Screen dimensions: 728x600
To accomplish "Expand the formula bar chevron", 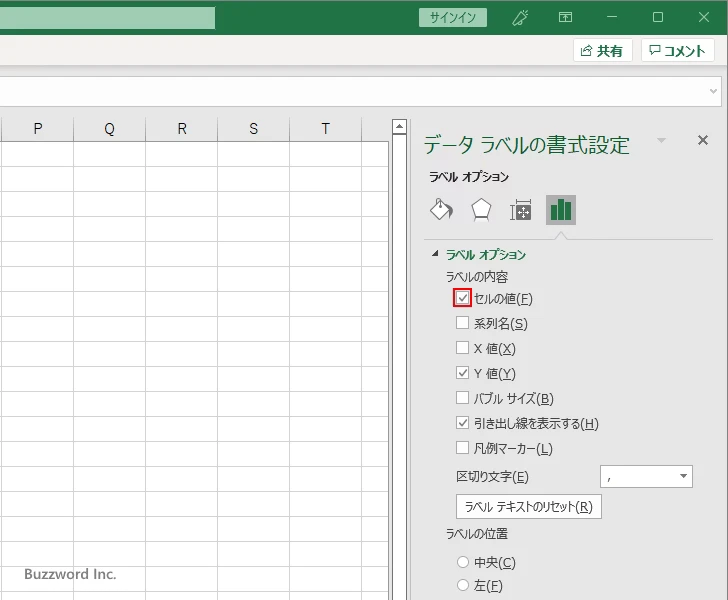I will (714, 91).
